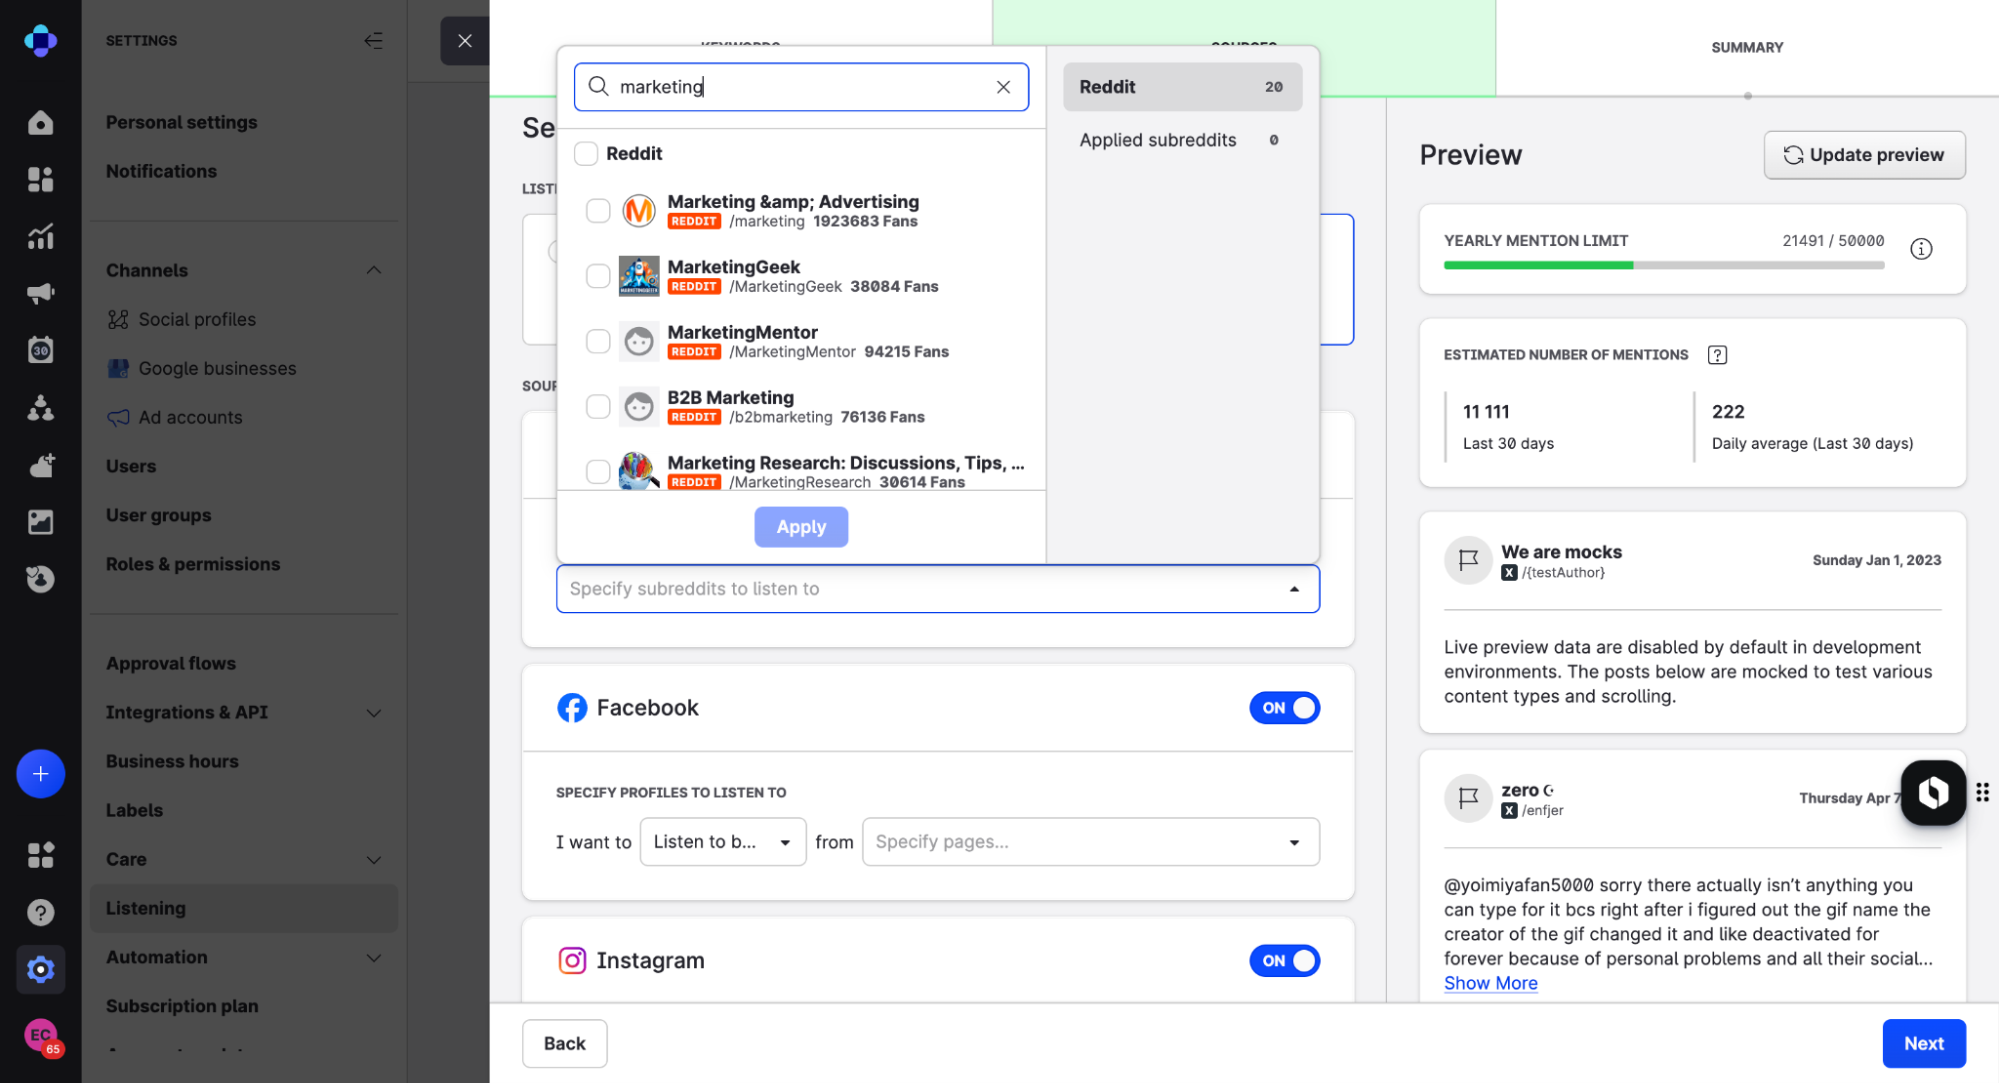
Task: Click the Update preview button
Action: point(1864,155)
